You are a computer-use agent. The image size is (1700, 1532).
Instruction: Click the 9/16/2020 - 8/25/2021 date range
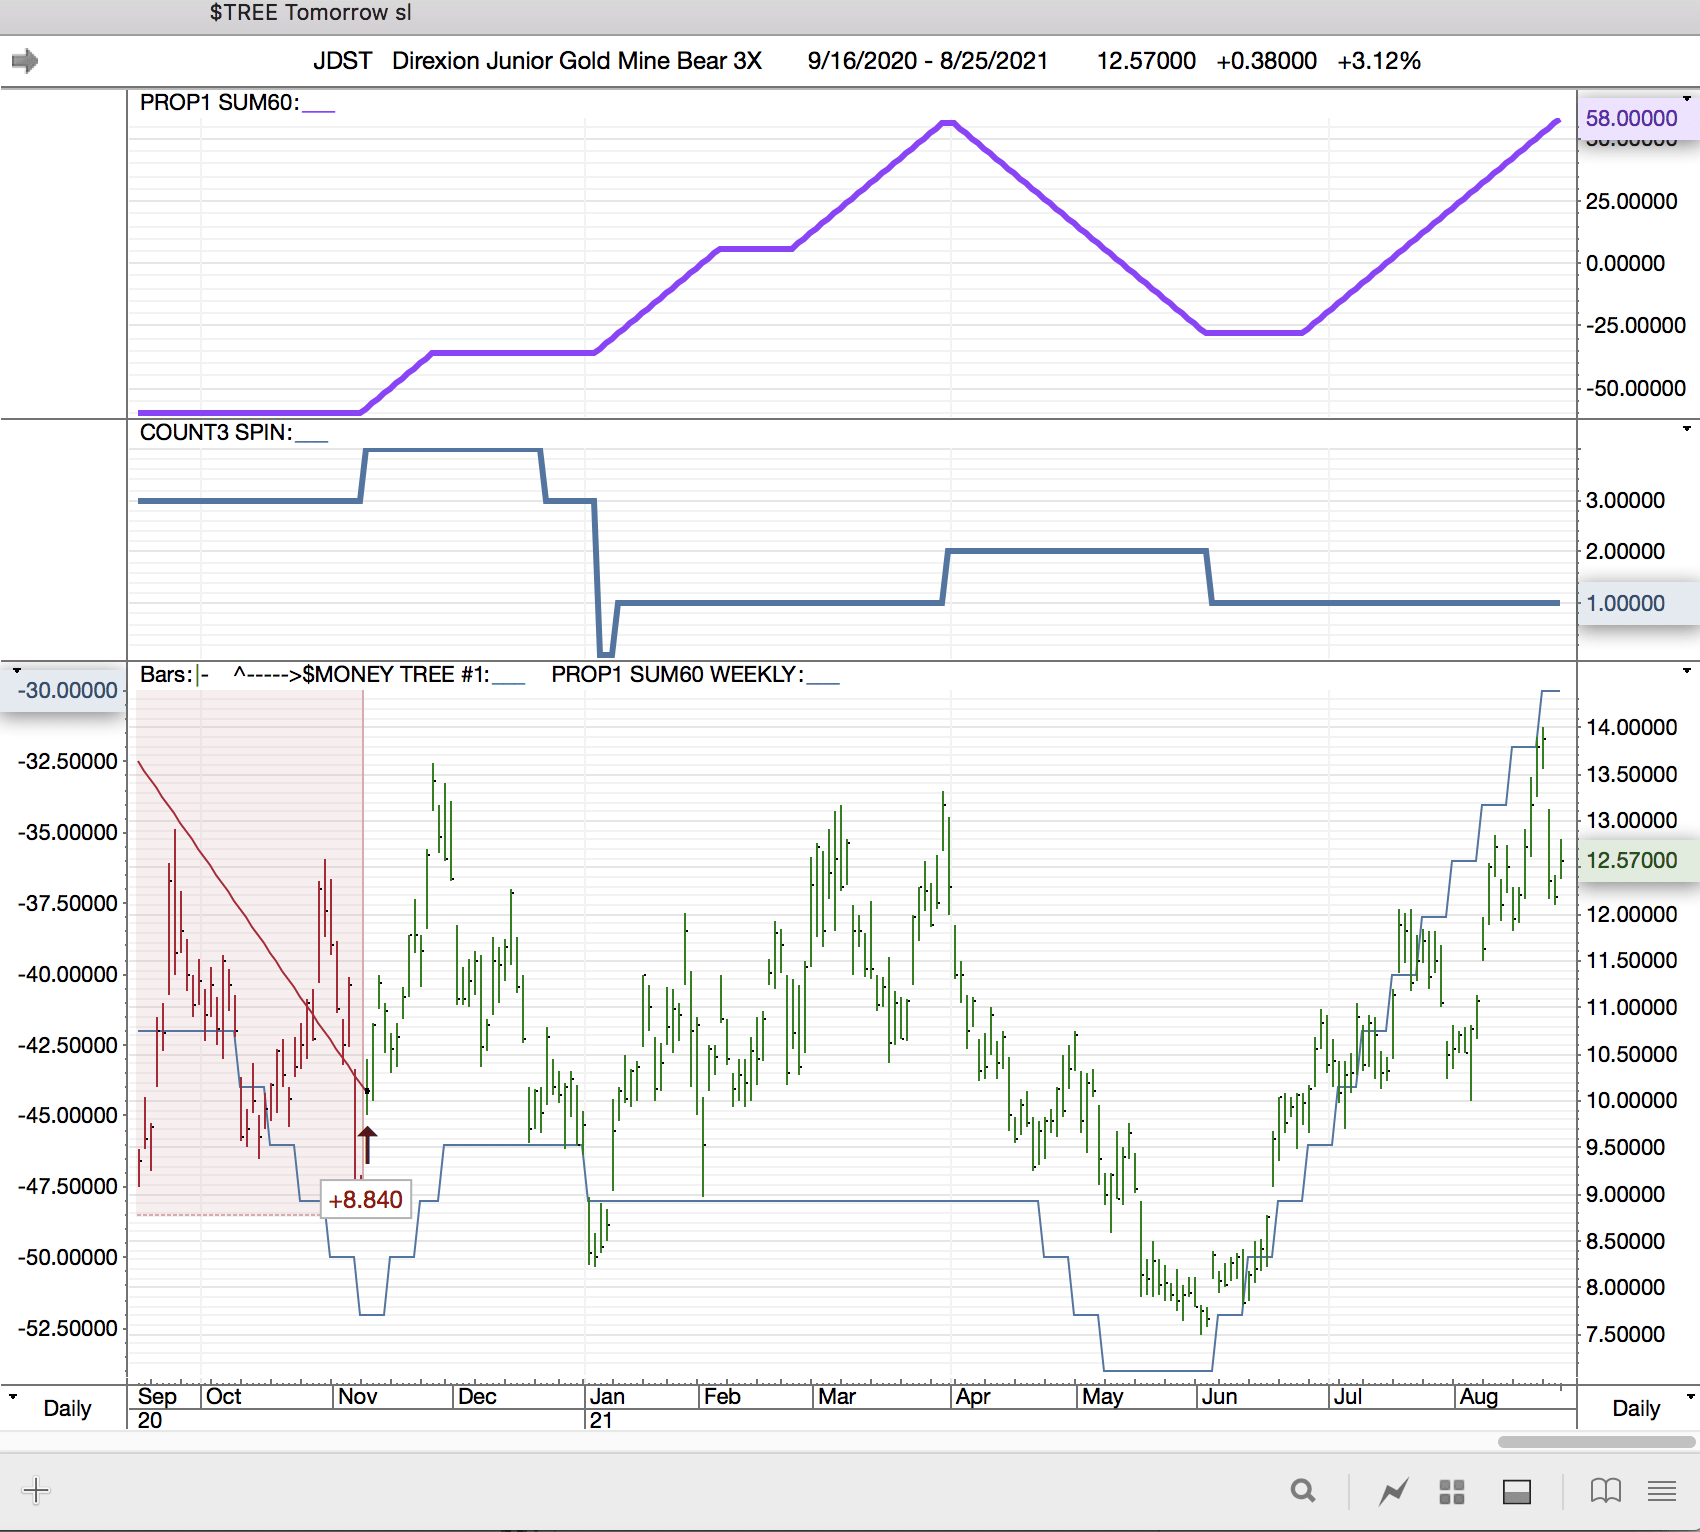click(928, 61)
